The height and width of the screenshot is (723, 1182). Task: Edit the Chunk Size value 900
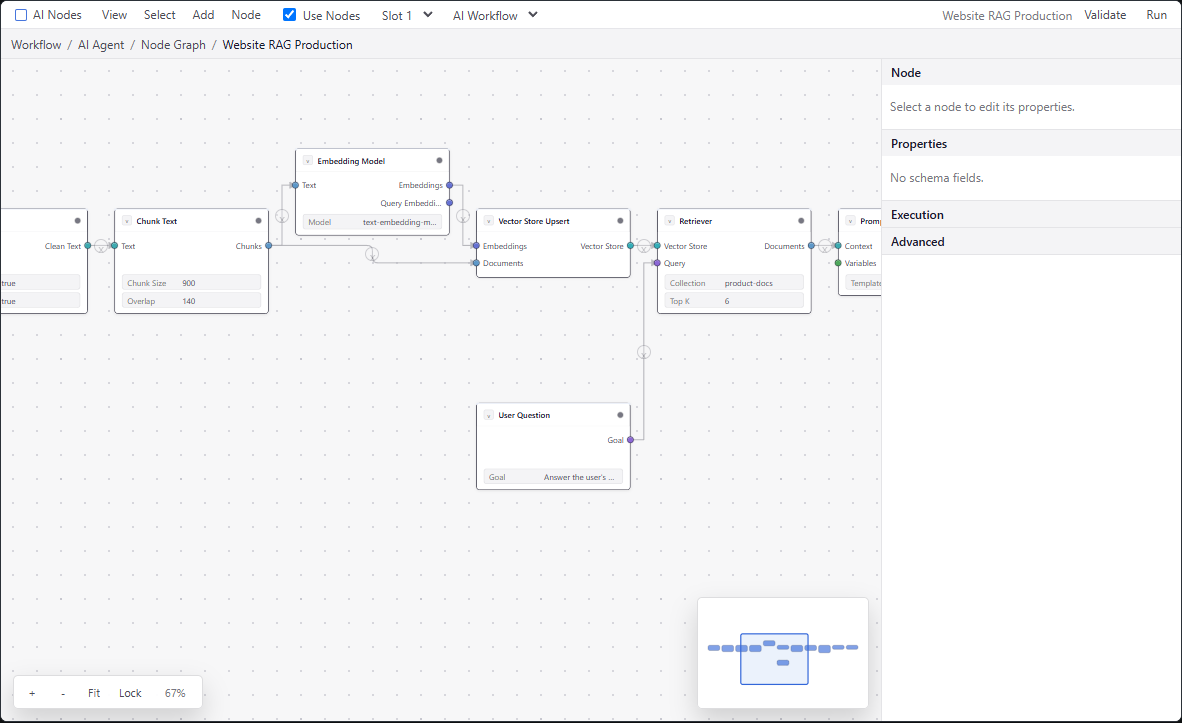pos(191,283)
